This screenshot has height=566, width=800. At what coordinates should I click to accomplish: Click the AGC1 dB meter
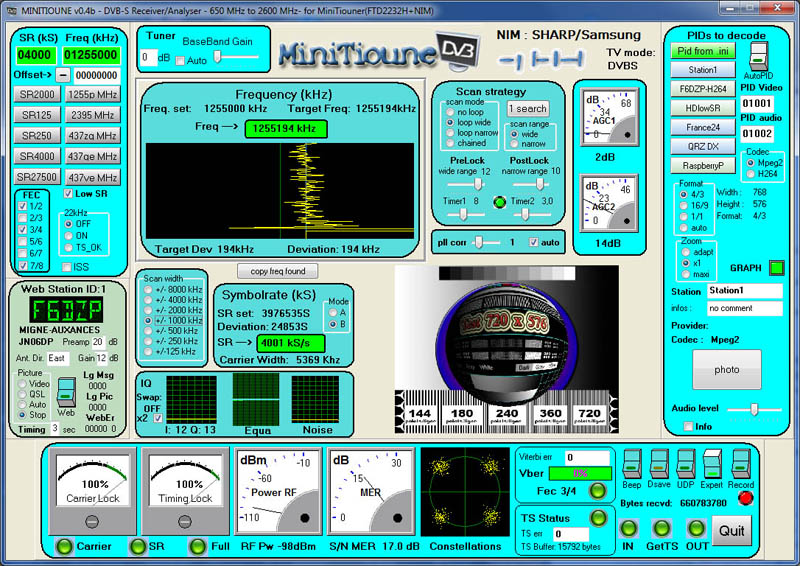[610, 117]
